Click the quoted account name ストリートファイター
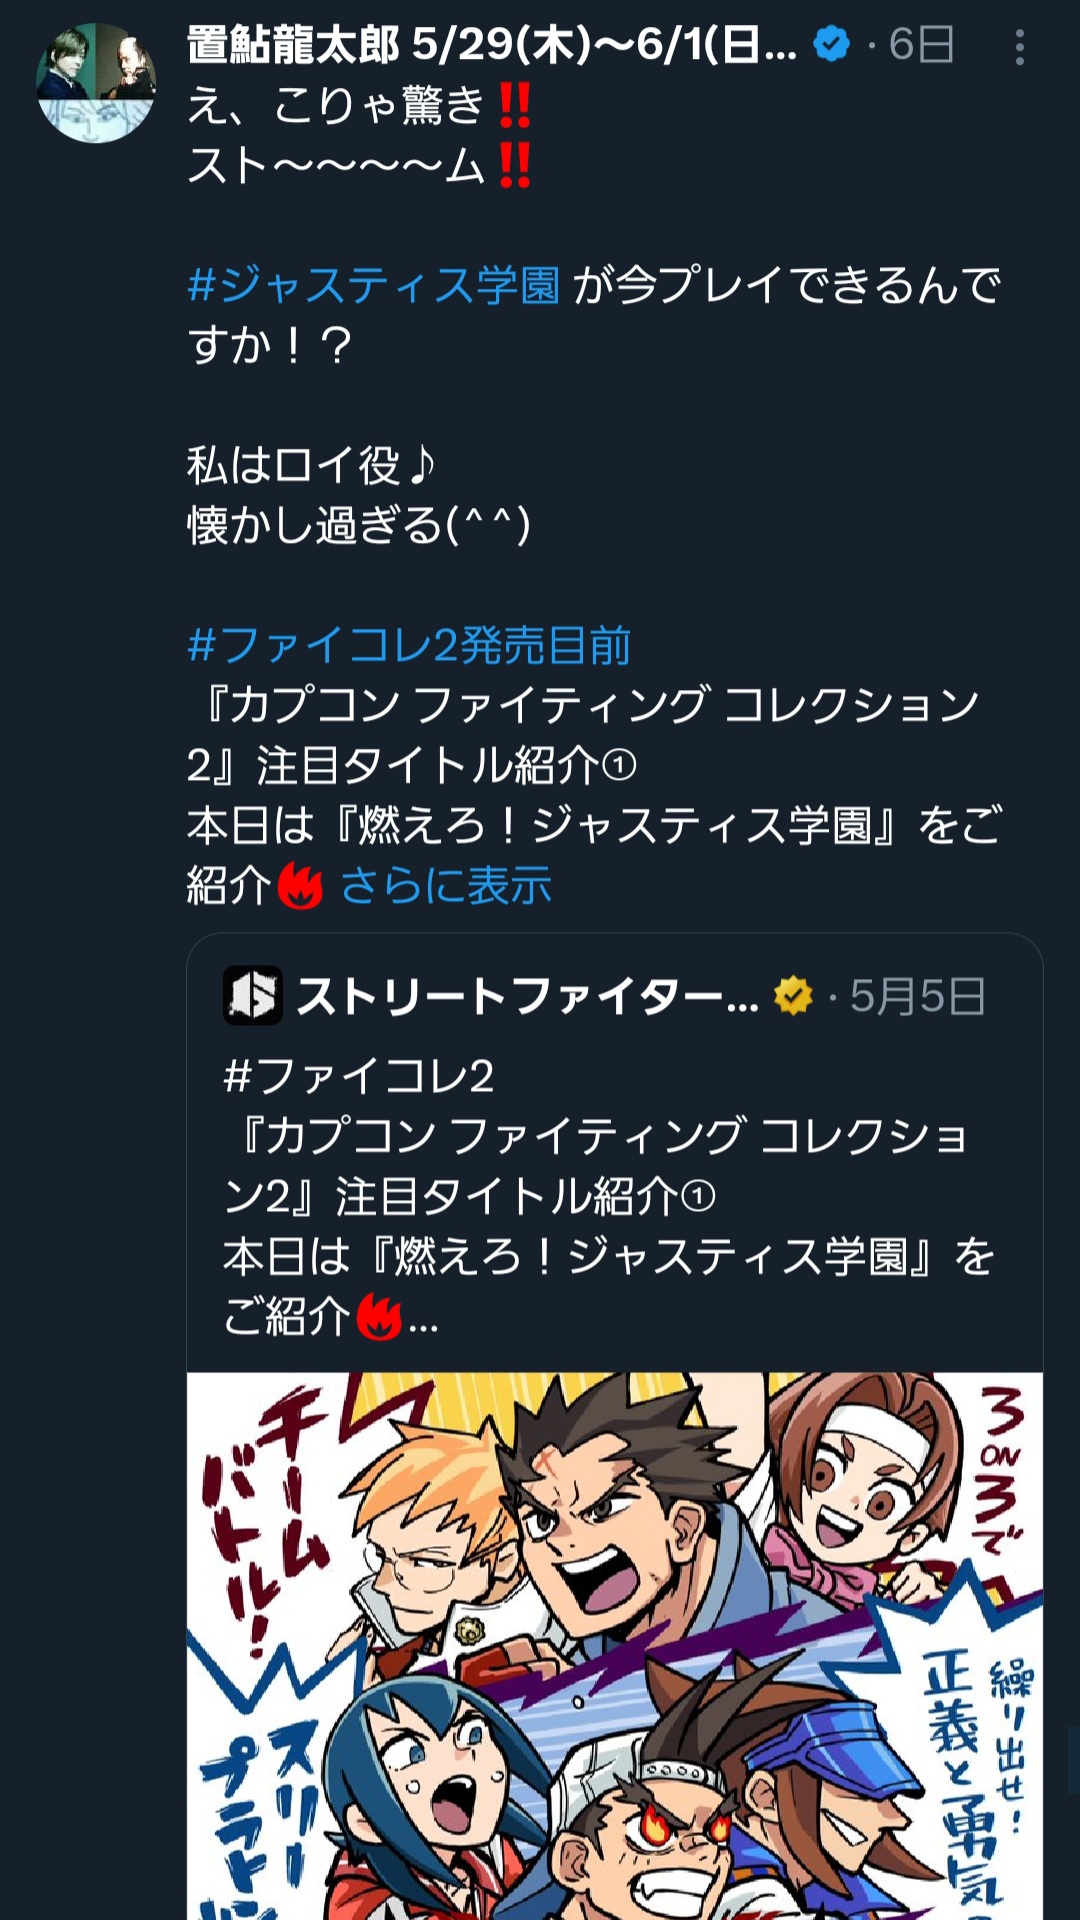Screen dimensions: 1080x1920 click(x=527, y=996)
